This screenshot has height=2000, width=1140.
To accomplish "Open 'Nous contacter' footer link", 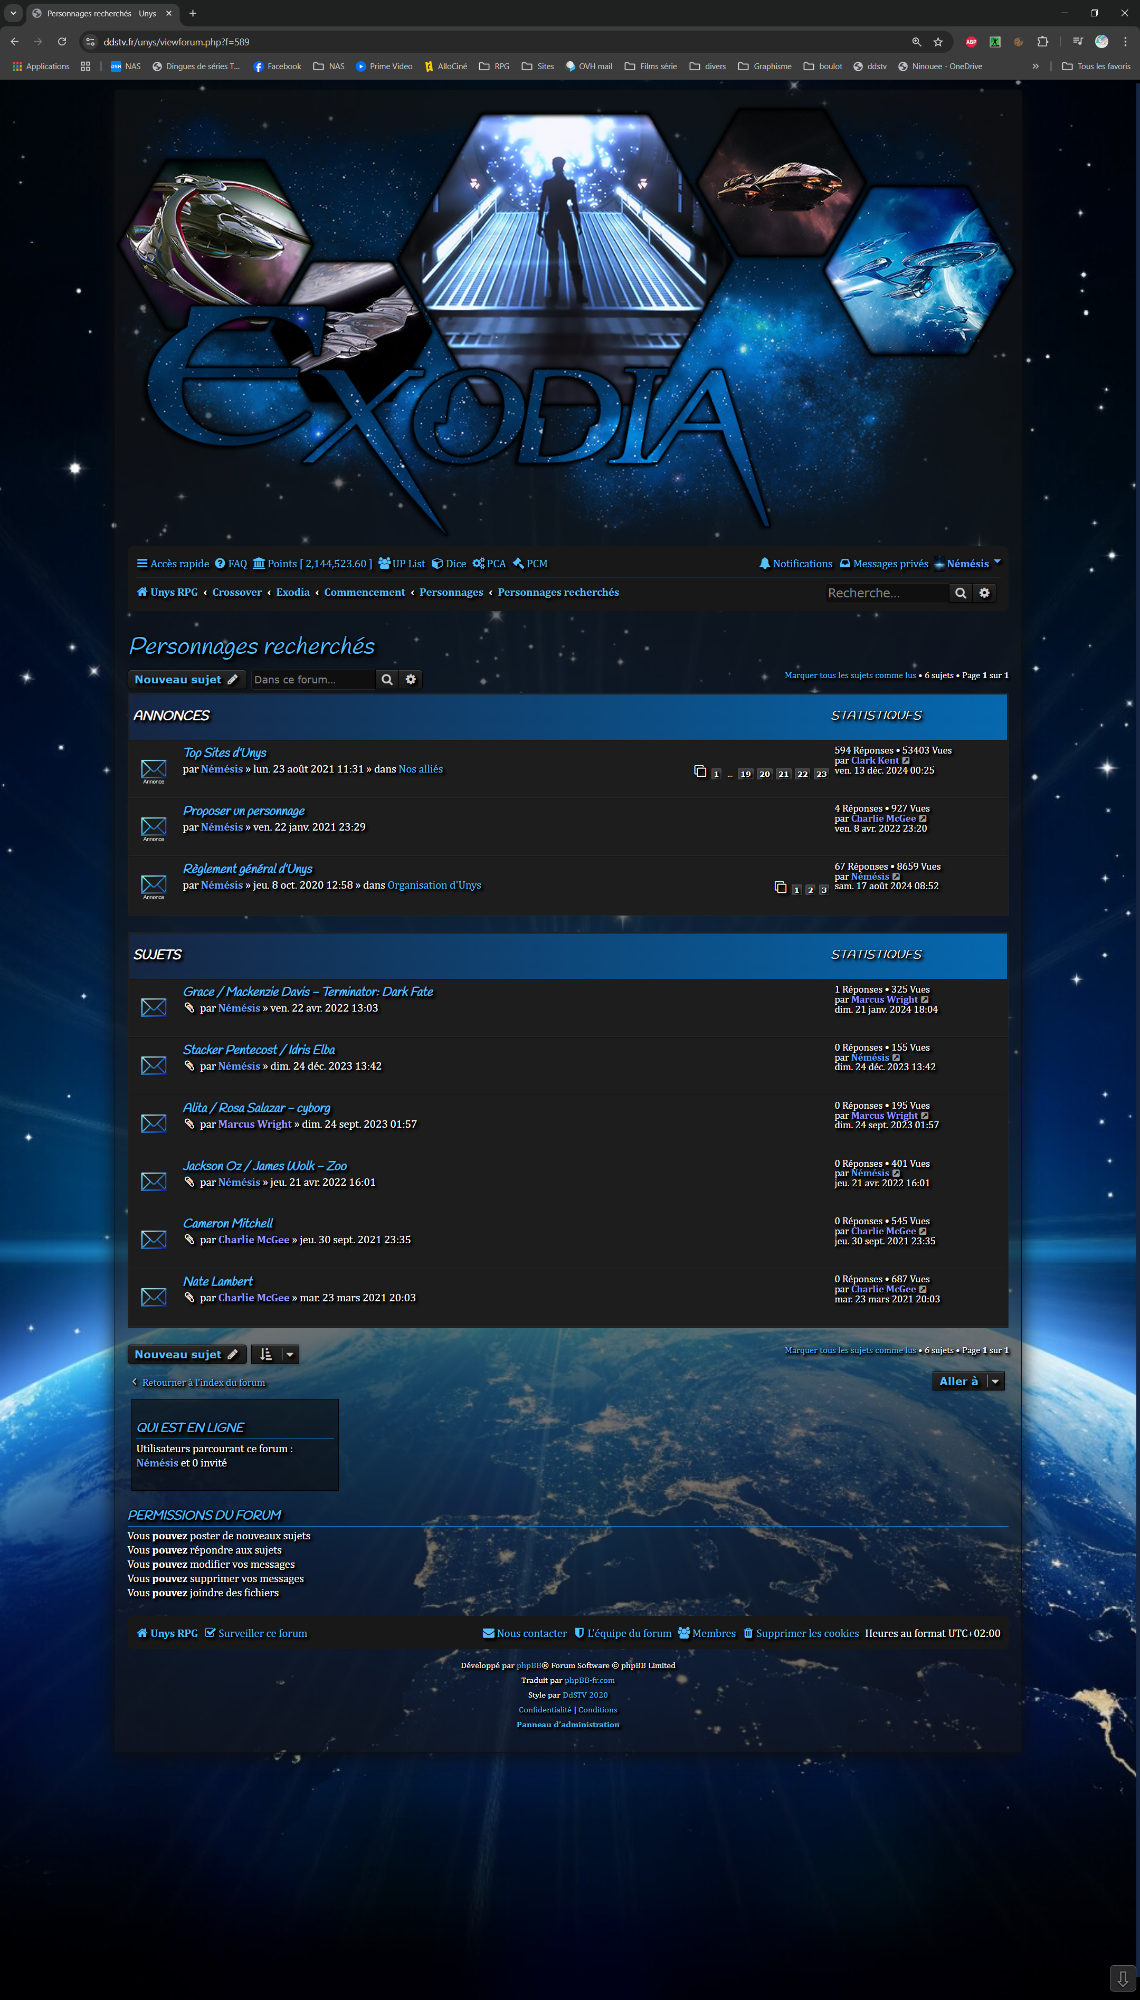I will [x=525, y=1634].
